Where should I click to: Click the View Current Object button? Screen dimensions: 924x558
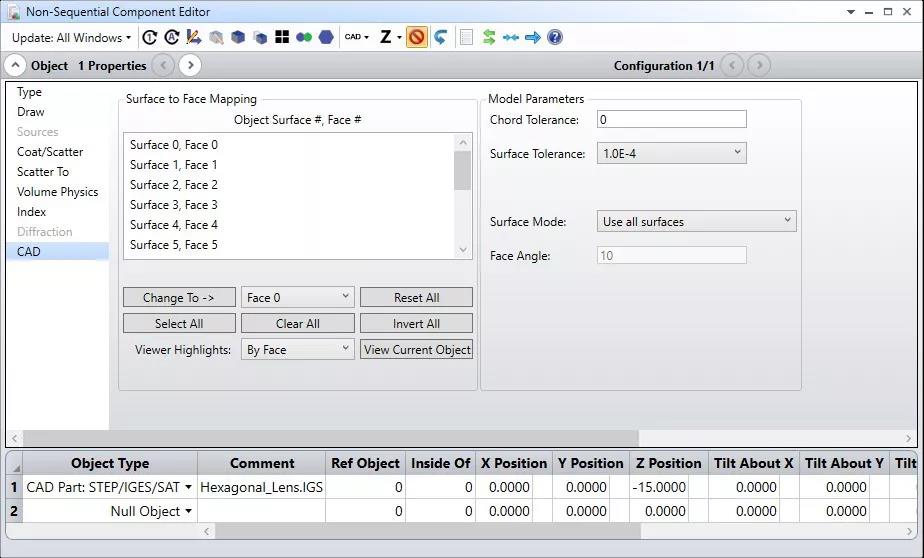(416, 349)
